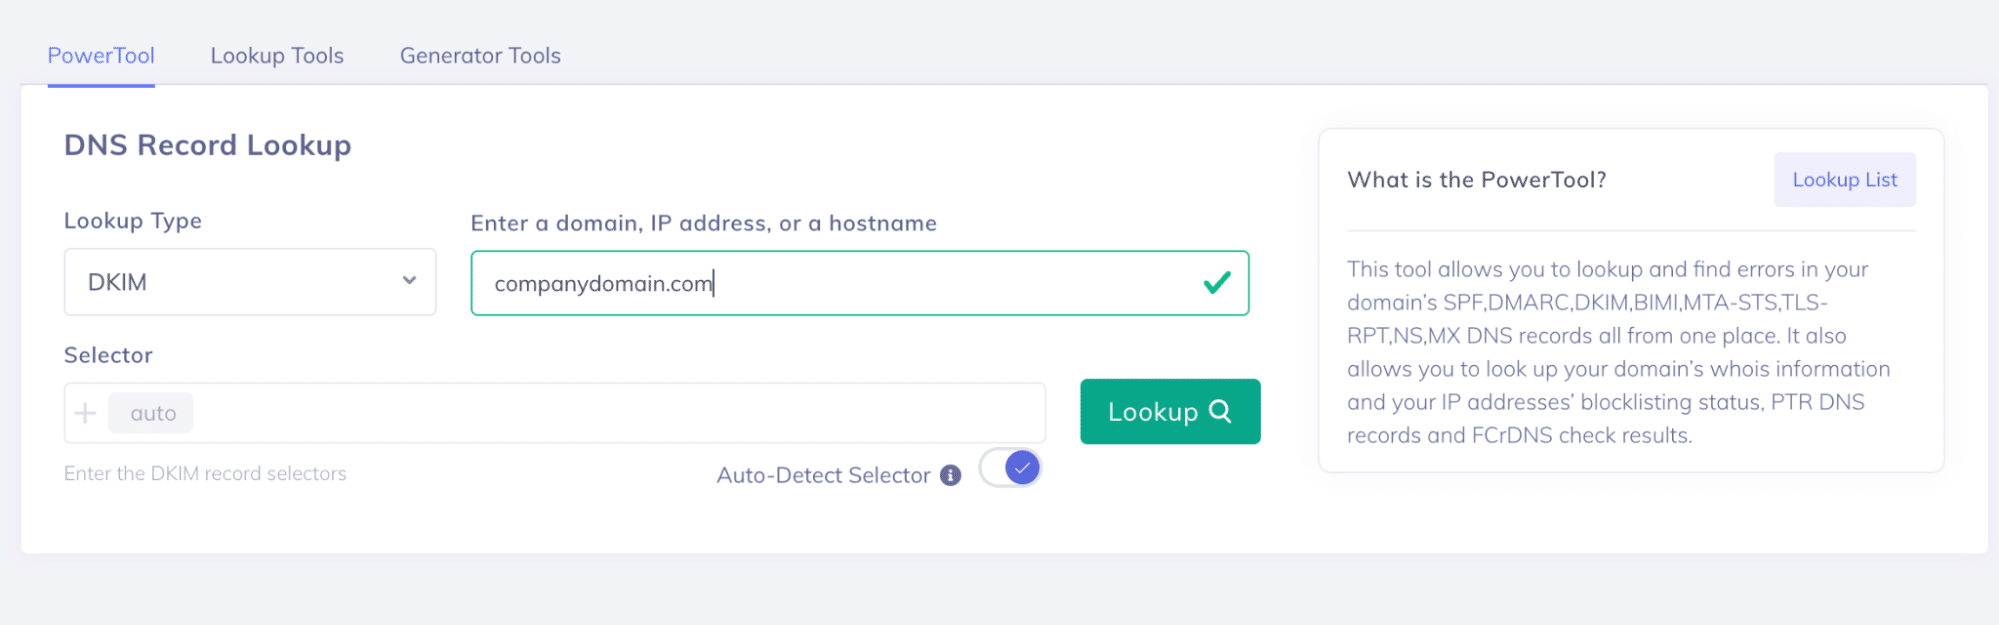Click the green checkmark in domain field
The image size is (1999, 625).
(x=1216, y=283)
